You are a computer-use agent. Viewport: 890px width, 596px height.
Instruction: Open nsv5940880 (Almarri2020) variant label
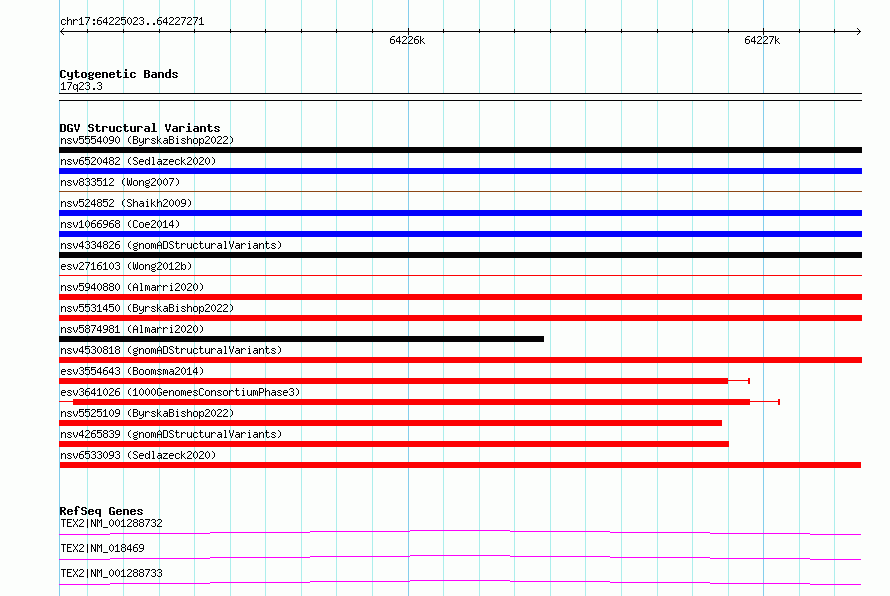click(132, 287)
